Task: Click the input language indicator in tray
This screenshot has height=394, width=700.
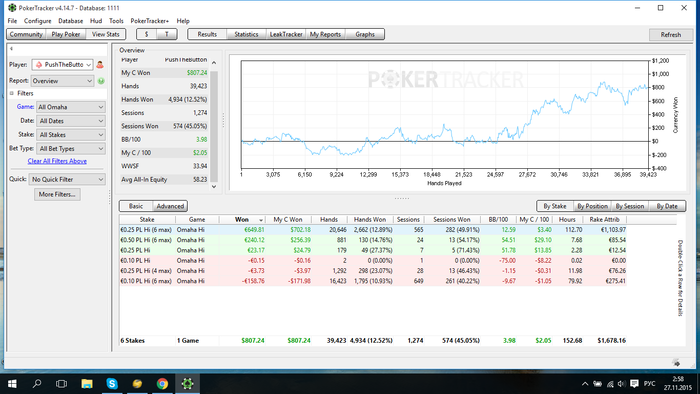Action: (x=649, y=384)
